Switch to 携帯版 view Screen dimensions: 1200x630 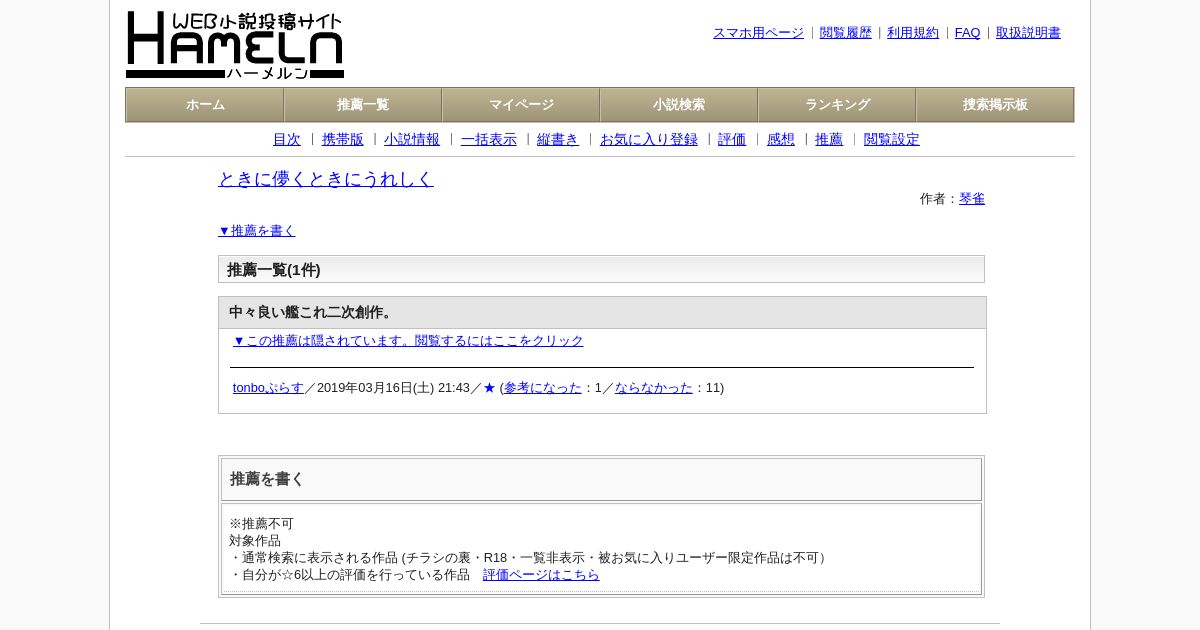(x=343, y=140)
